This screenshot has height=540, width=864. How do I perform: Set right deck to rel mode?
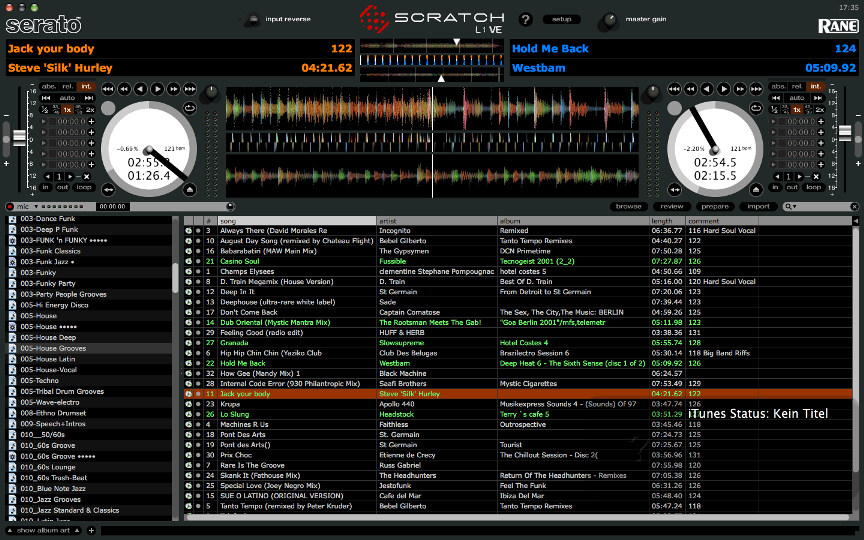[797, 87]
